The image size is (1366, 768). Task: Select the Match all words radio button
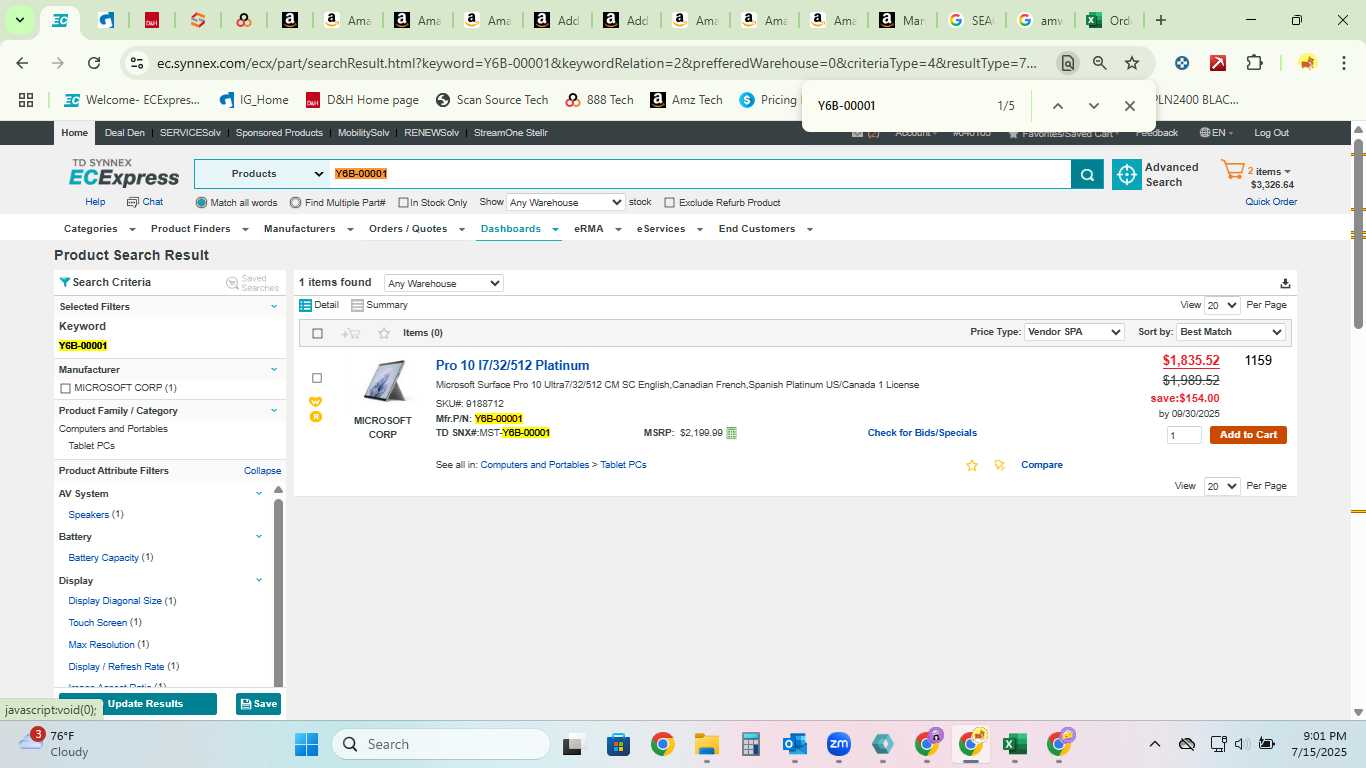coord(201,203)
